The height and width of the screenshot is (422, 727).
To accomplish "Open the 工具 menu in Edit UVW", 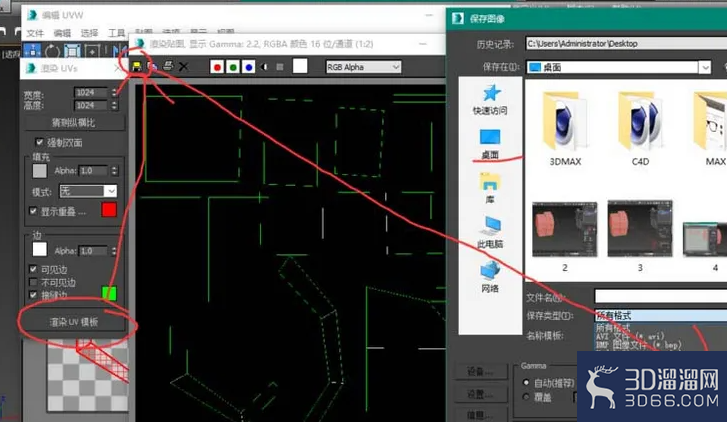I will pos(117,33).
